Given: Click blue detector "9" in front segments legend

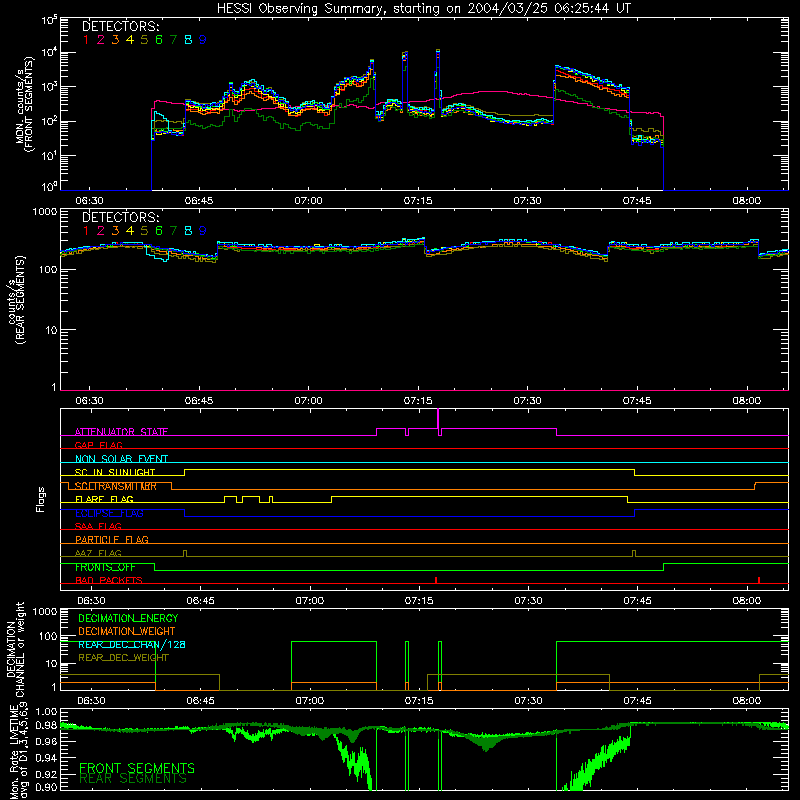Looking at the screenshot, I should point(203,40).
